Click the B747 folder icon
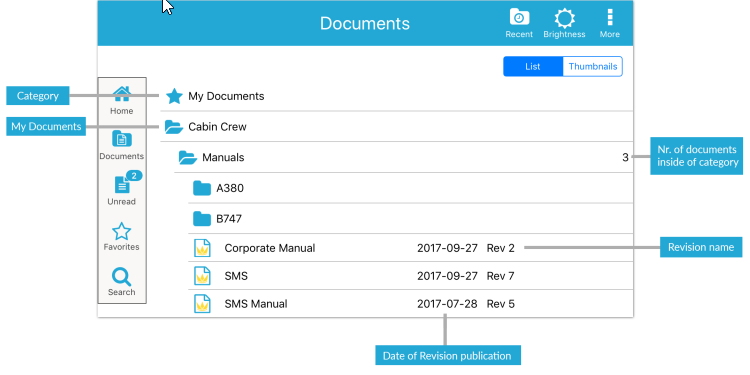This screenshot has height=375, width=750. pyautogui.click(x=202, y=219)
